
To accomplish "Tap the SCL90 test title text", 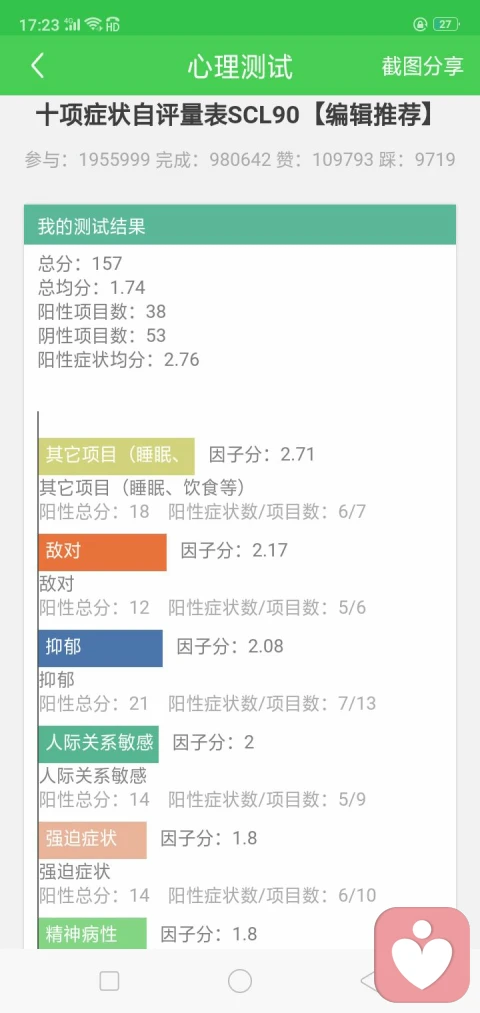I will [236, 116].
